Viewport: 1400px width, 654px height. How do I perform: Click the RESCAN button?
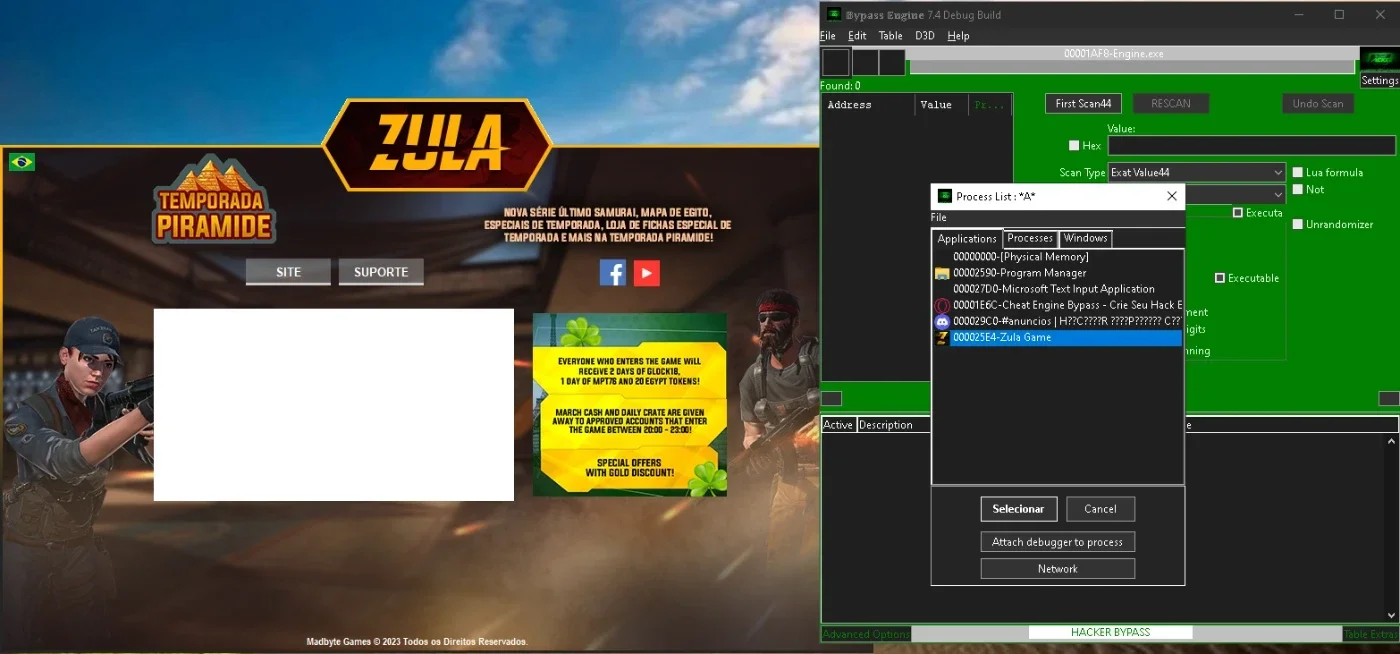tap(1170, 103)
